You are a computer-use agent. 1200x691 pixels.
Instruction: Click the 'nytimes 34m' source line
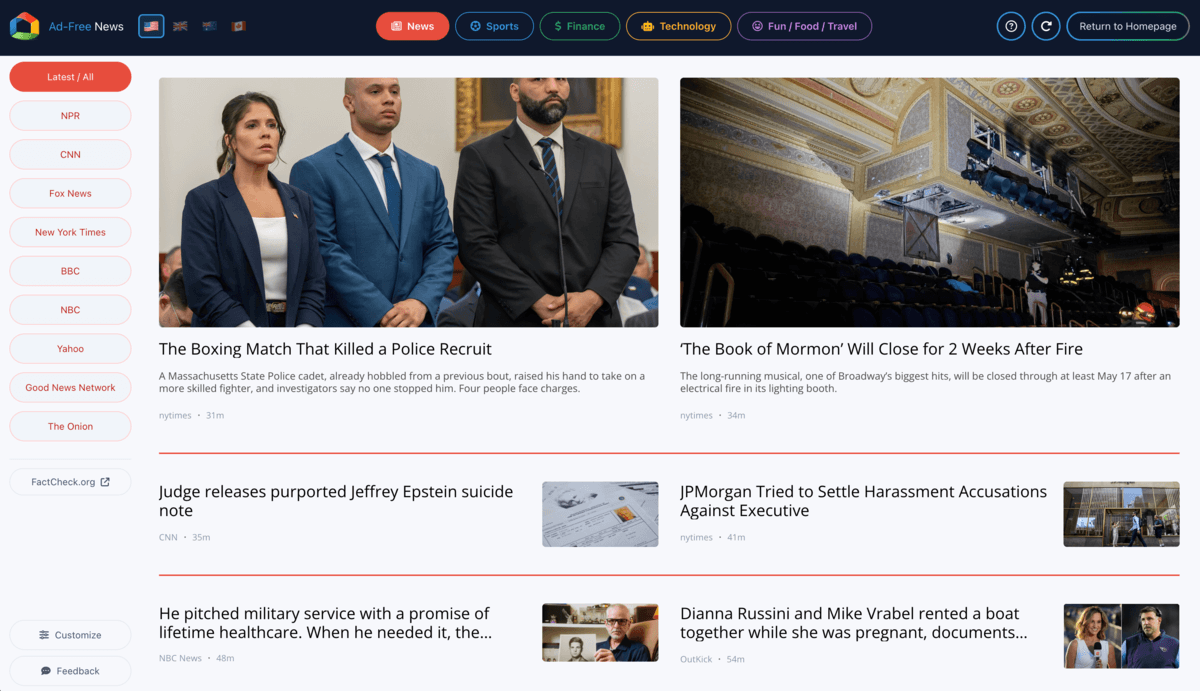[712, 415]
